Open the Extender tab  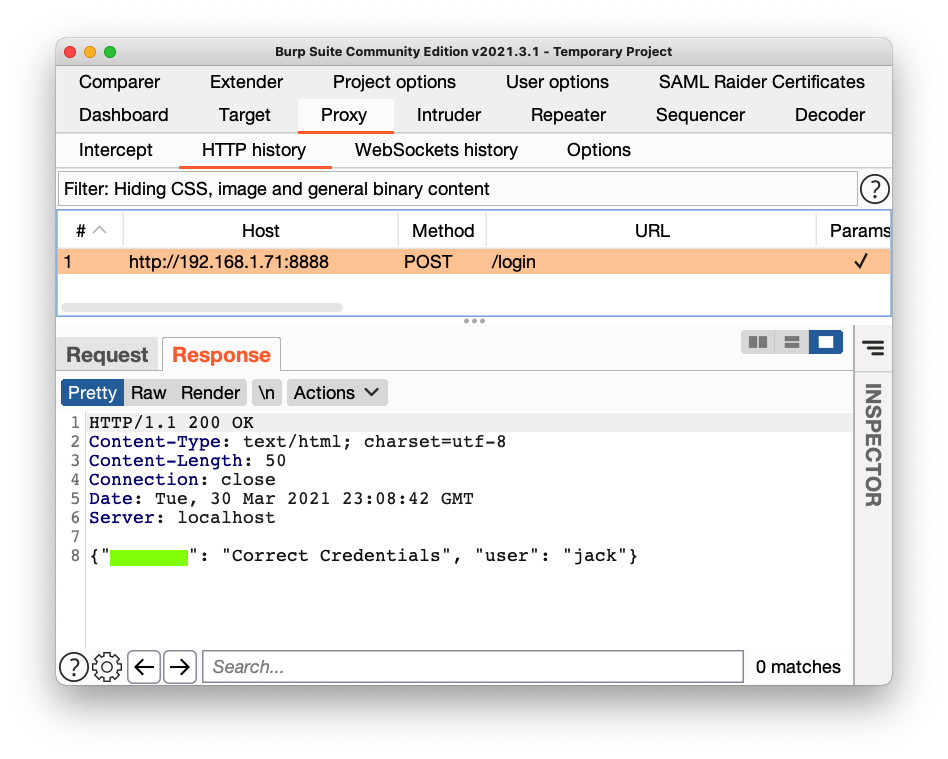pyautogui.click(x=246, y=82)
